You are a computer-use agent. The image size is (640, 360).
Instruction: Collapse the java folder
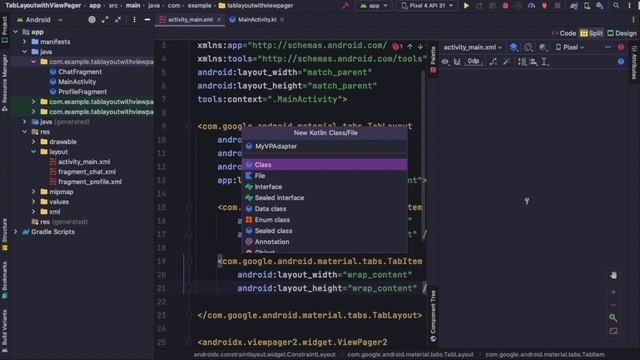pyautogui.click(x=24, y=52)
